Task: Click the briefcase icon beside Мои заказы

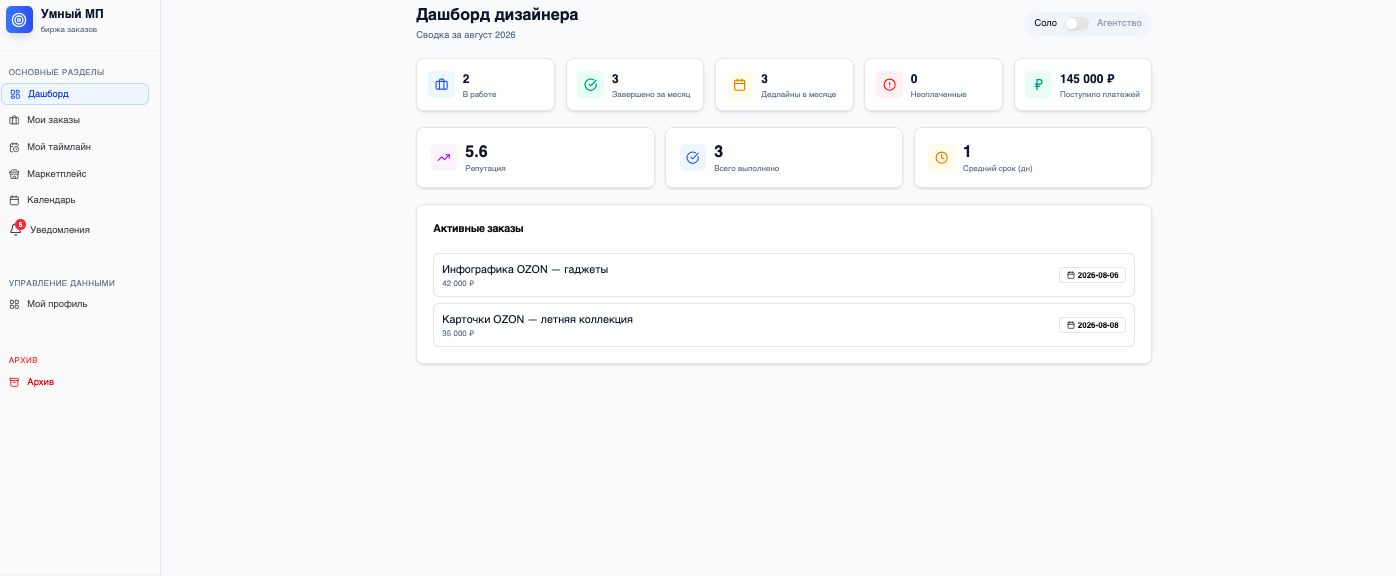Action: point(14,120)
